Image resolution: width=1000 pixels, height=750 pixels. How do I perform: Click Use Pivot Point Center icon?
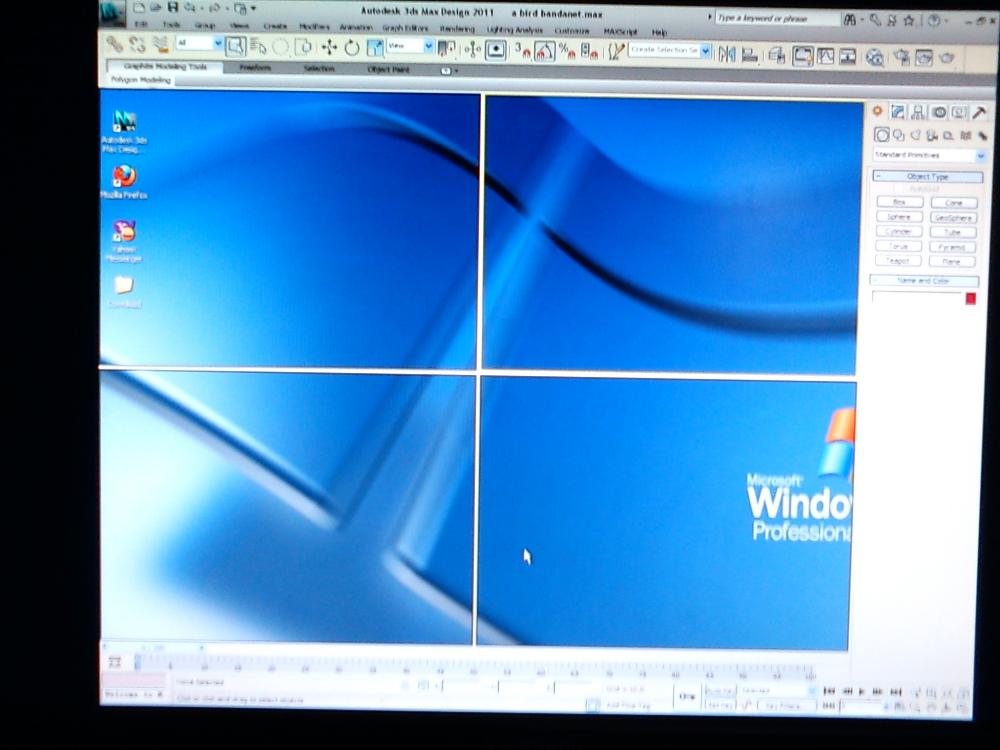[446, 48]
